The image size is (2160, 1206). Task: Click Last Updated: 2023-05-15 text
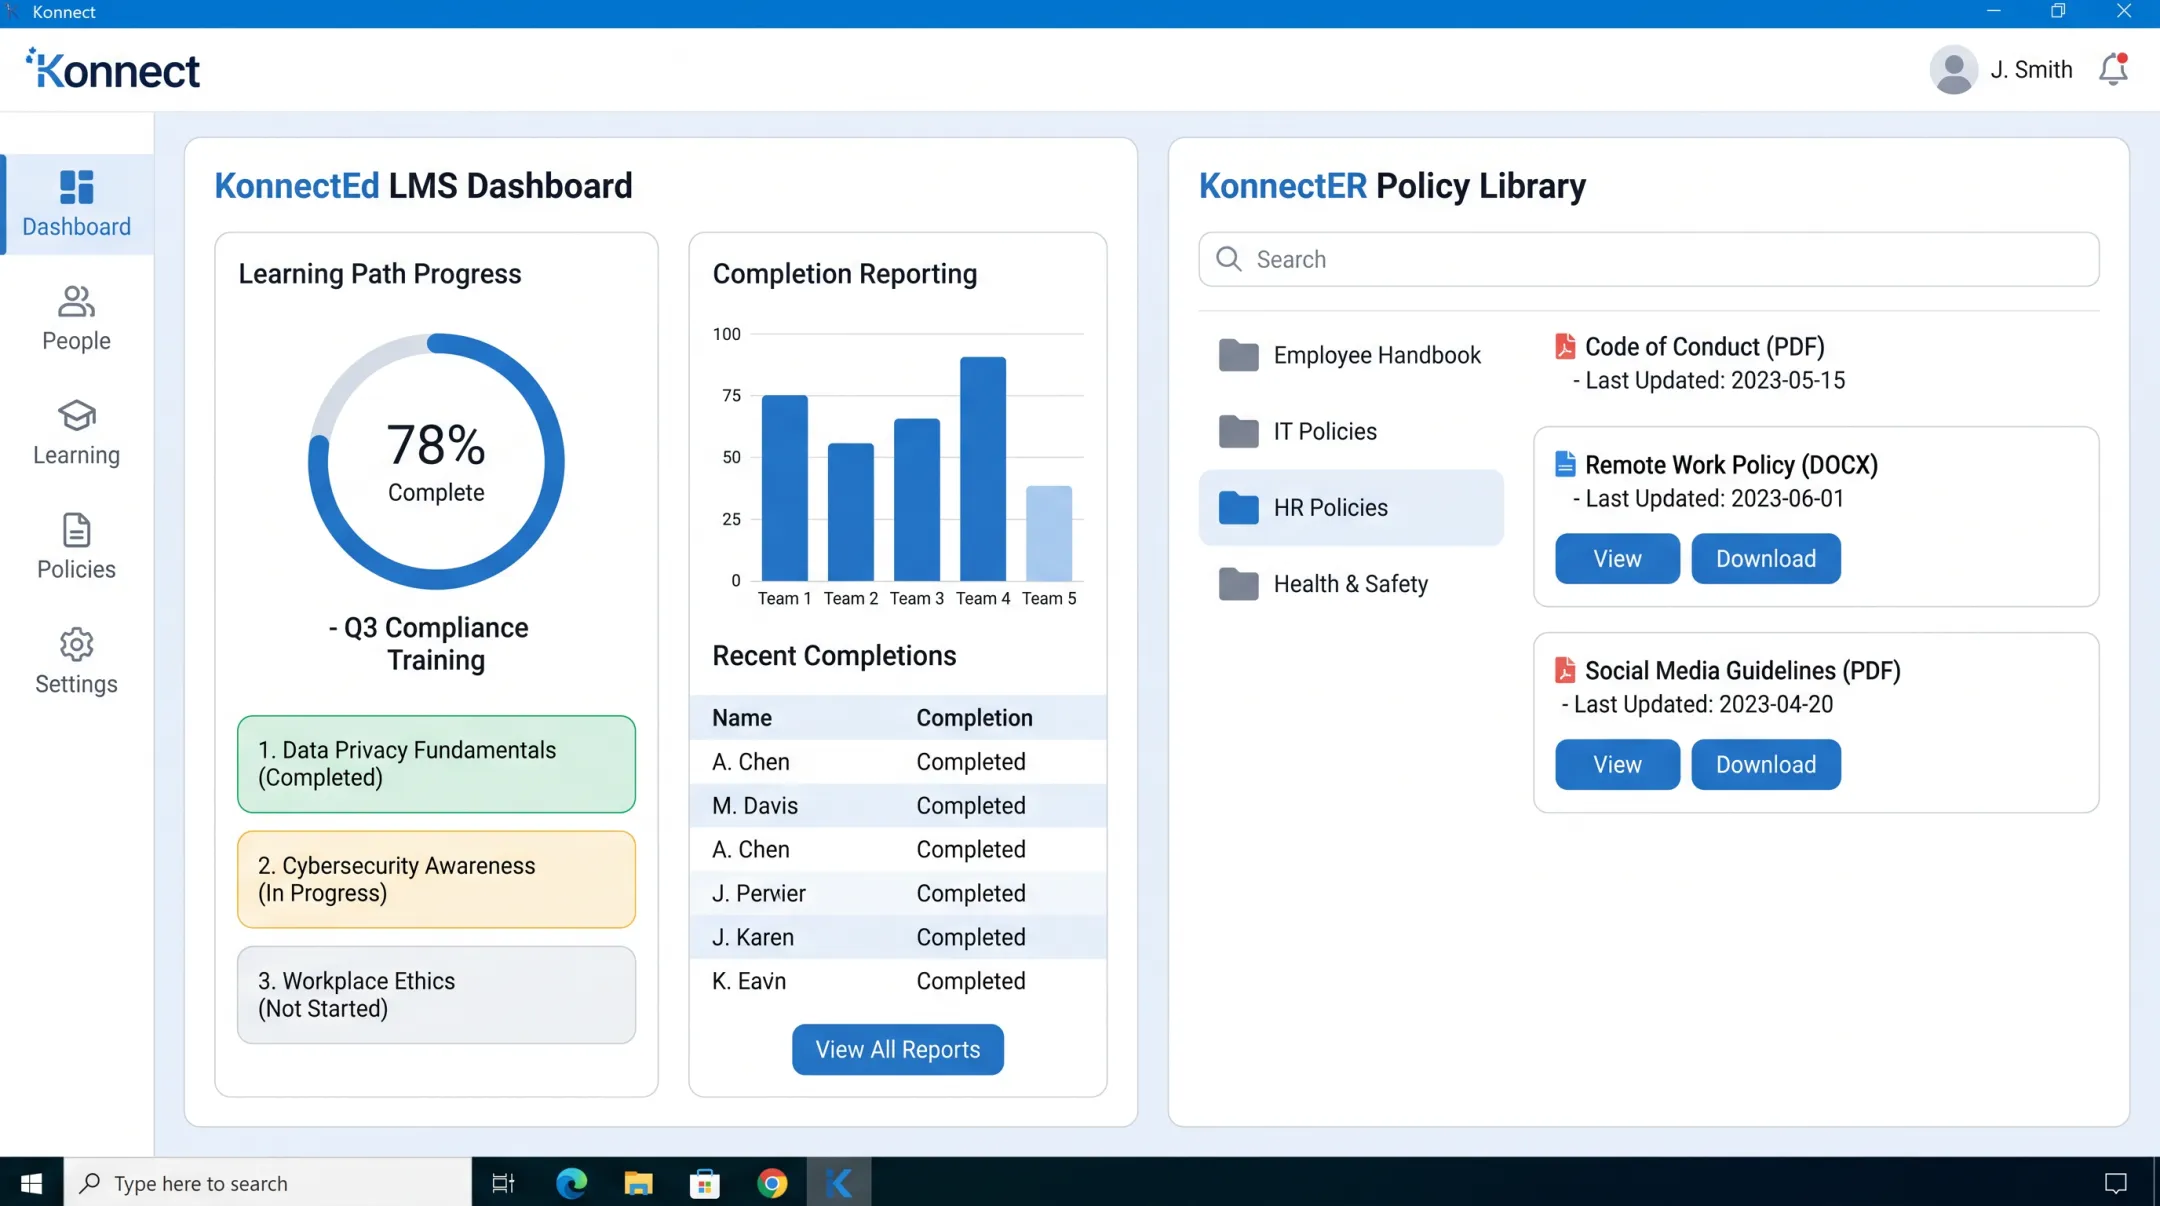(1715, 380)
